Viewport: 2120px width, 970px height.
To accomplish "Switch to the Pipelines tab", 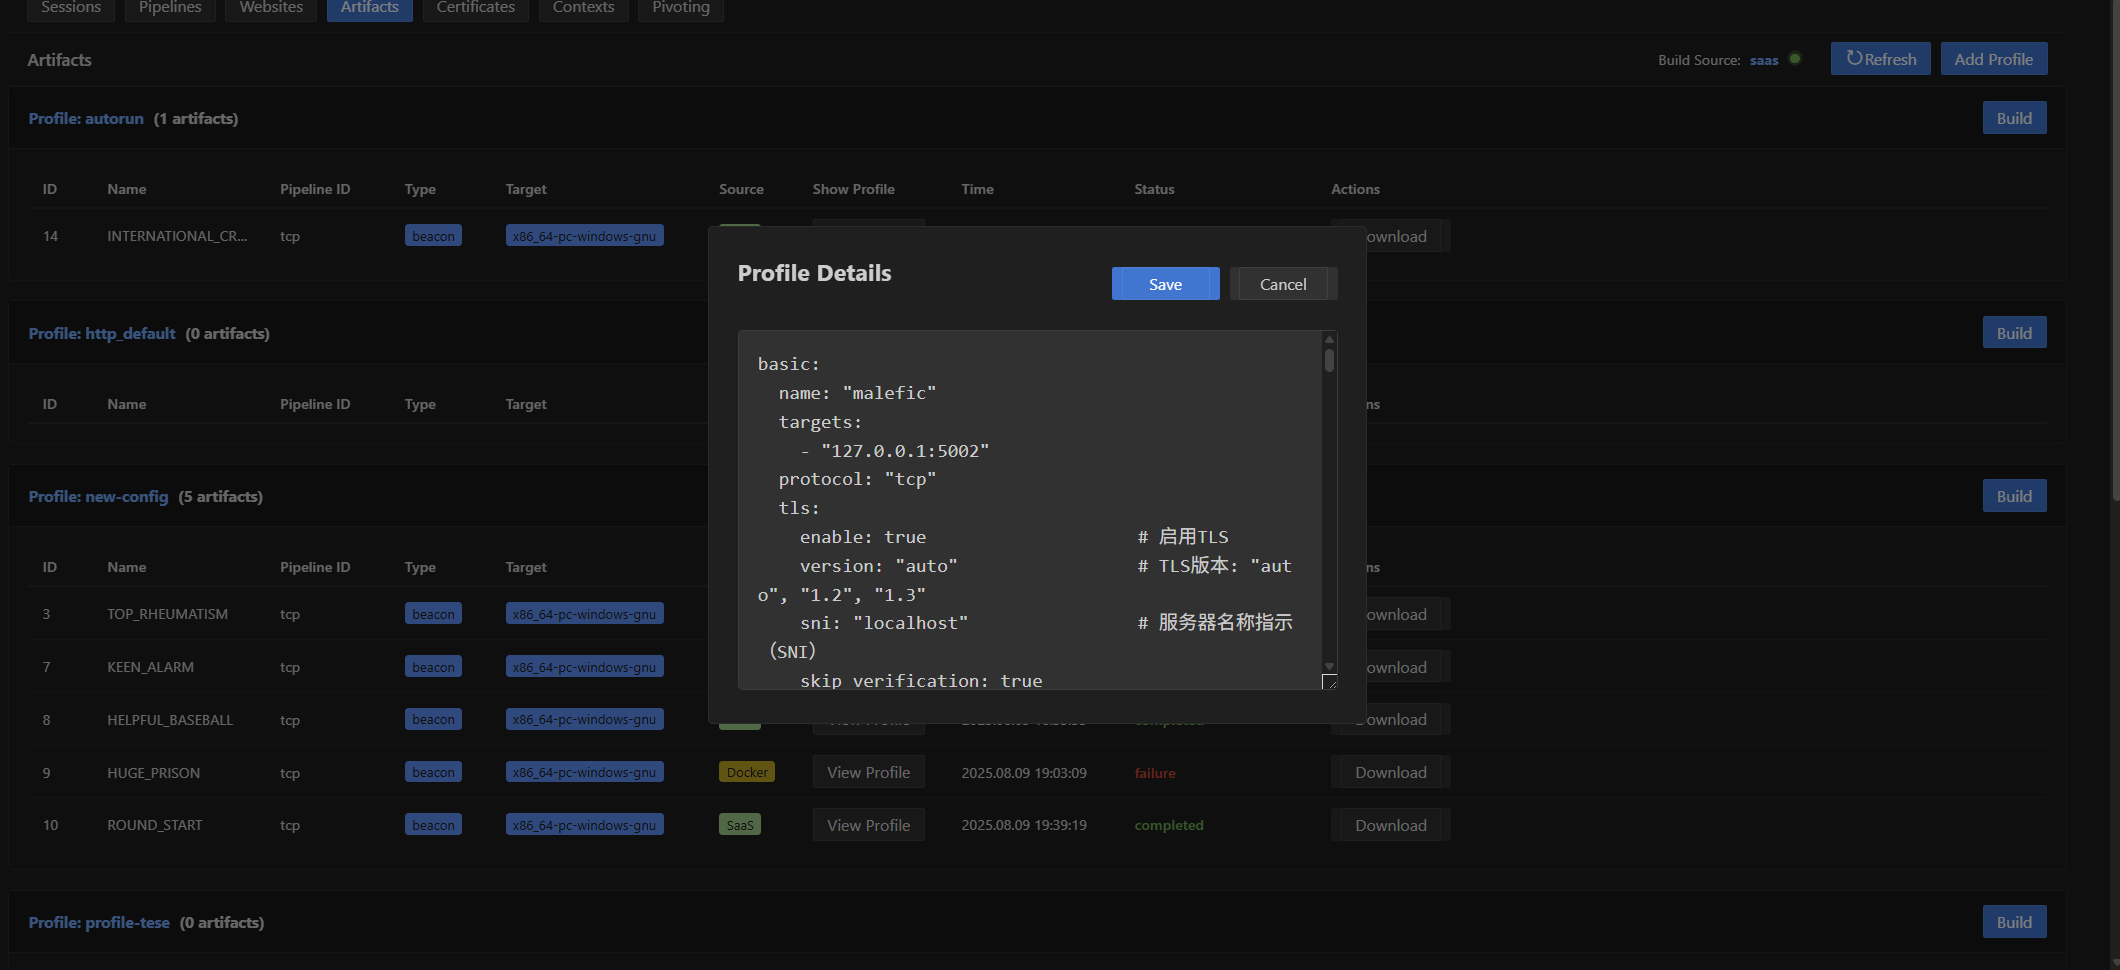I will pyautogui.click(x=170, y=8).
